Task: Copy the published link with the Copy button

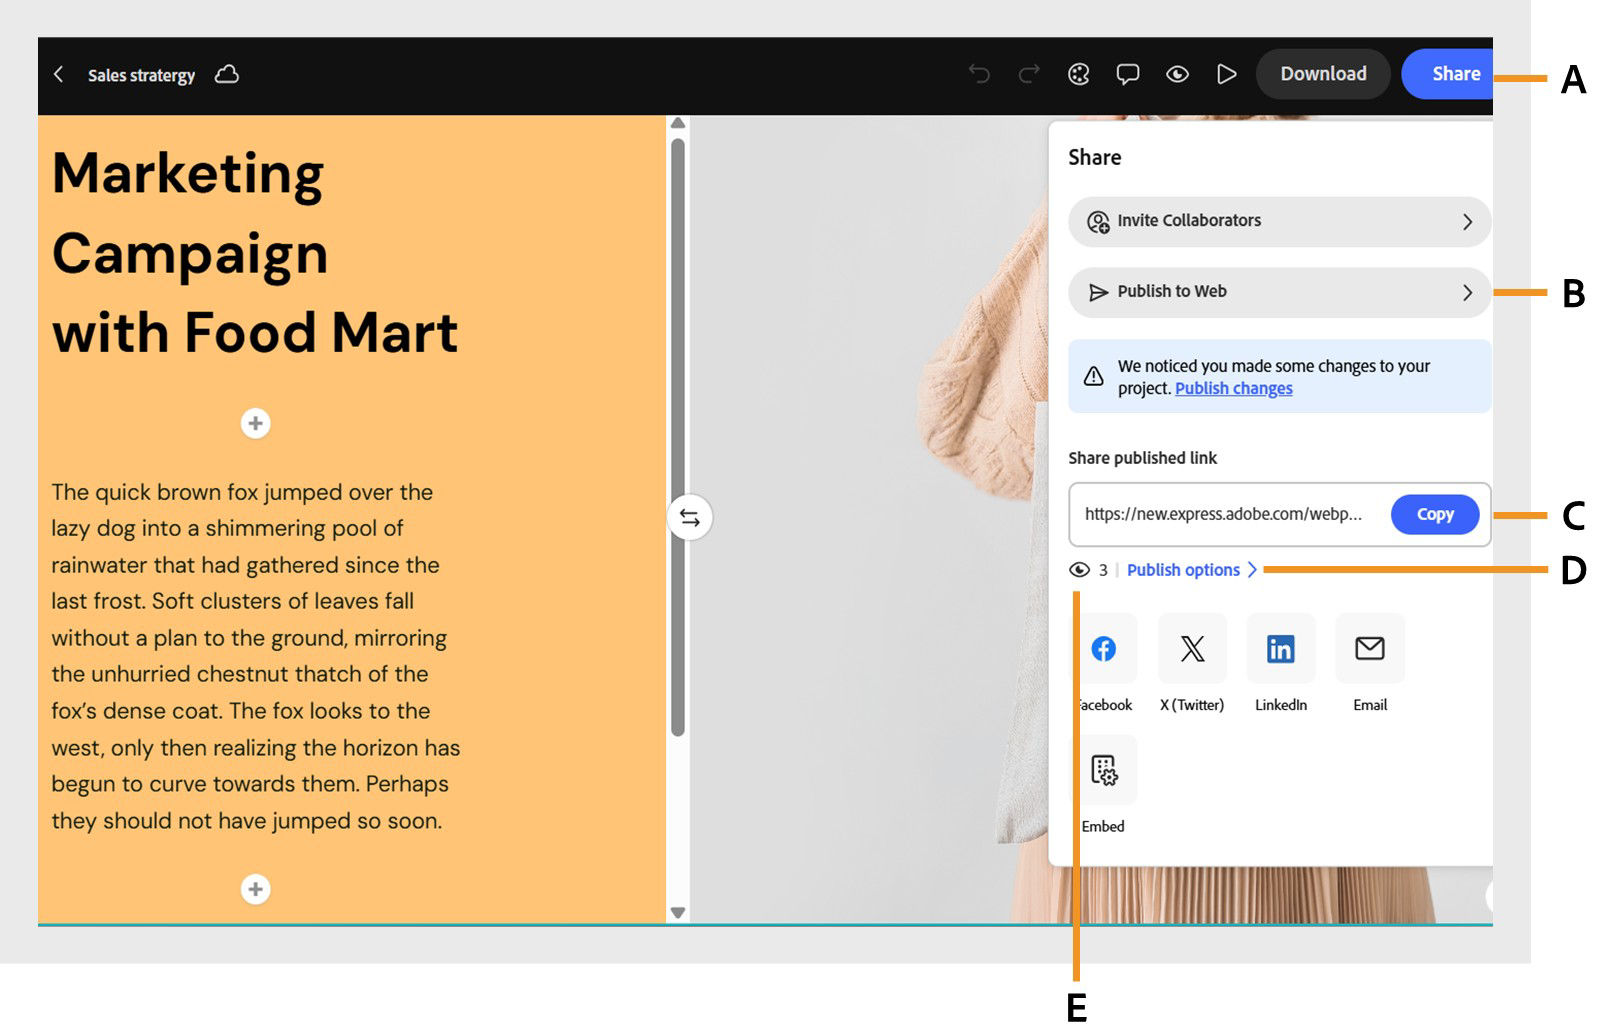Action: tap(1434, 514)
